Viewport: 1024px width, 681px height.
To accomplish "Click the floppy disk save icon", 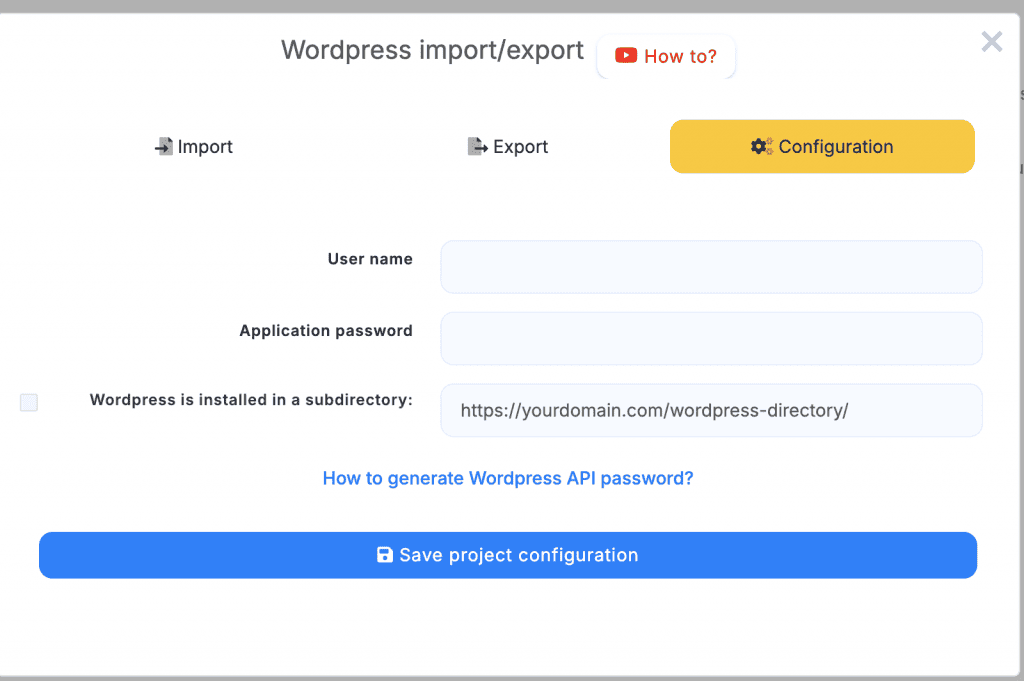I will [385, 554].
